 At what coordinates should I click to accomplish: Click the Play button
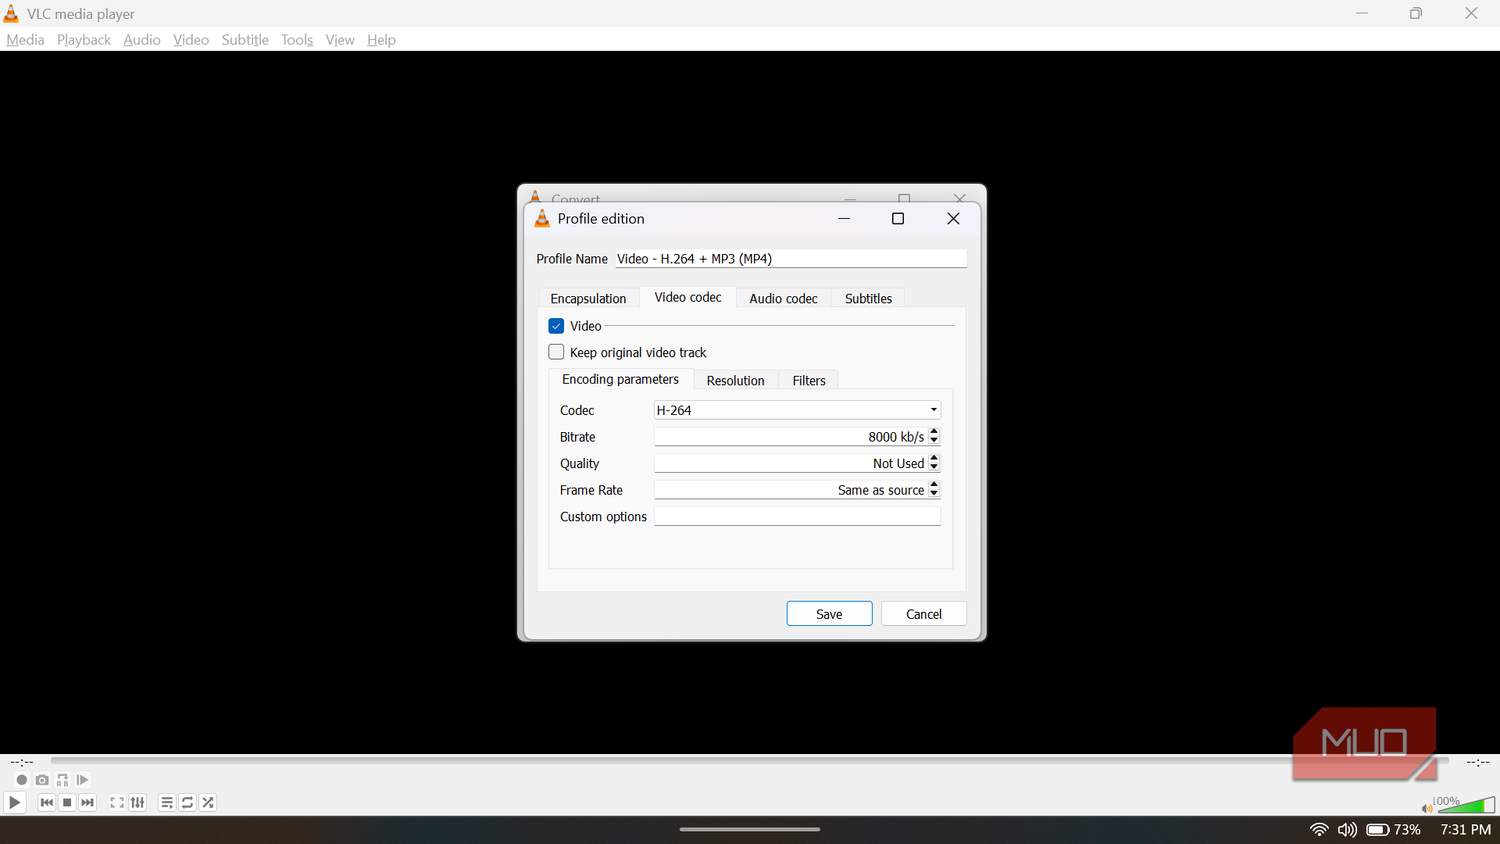14,802
